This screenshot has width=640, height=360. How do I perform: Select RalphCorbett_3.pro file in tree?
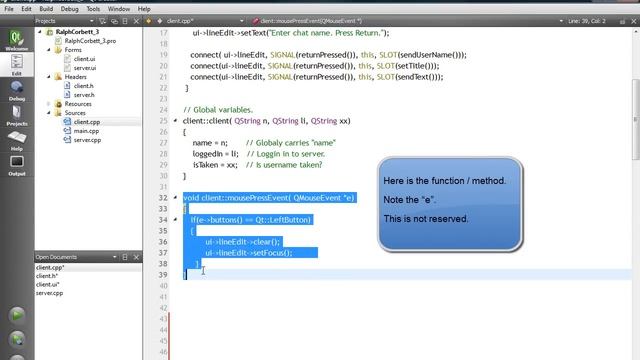coord(90,41)
